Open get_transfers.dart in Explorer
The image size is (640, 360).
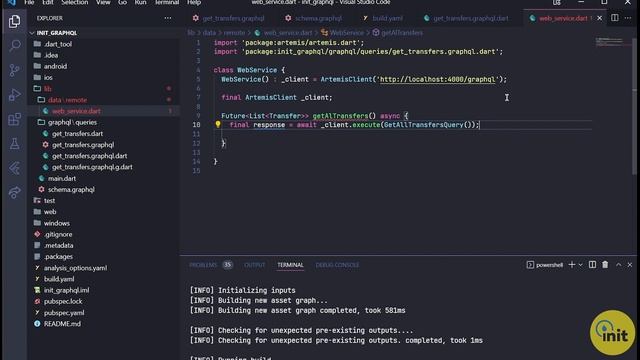(78, 133)
